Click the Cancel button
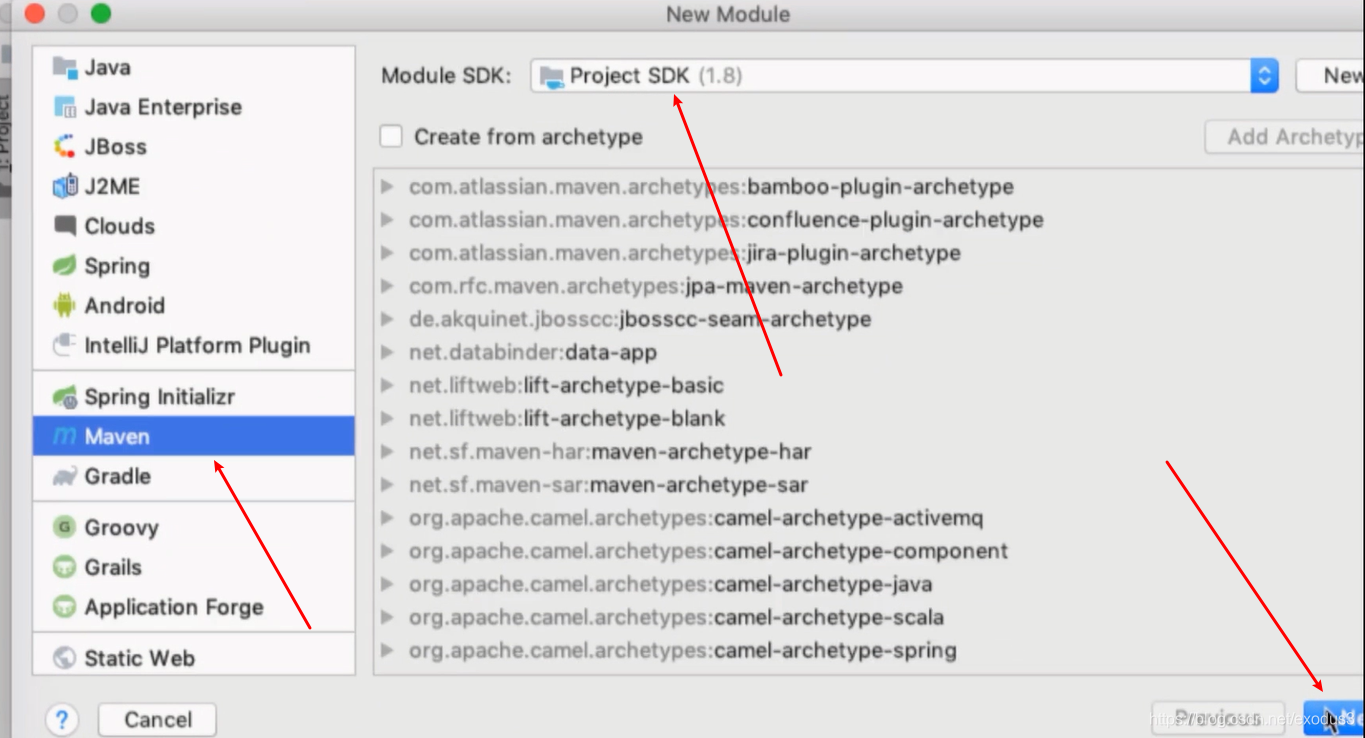The height and width of the screenshot is (738, 1365). coord(157,719)
